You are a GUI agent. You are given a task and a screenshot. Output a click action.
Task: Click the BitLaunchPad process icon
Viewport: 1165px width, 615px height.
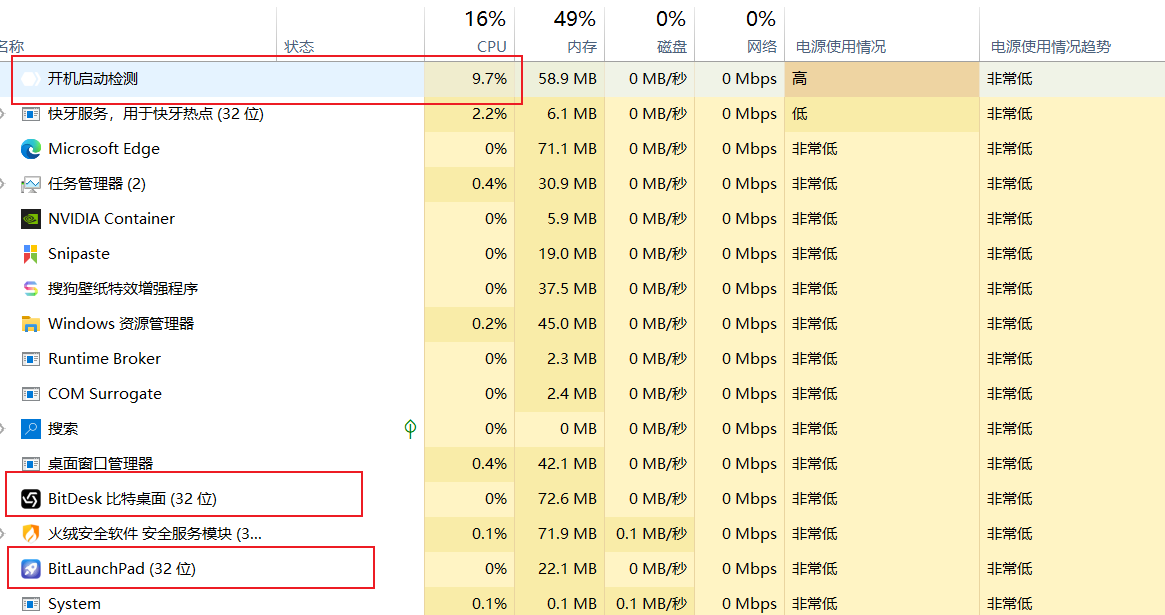click(31, 568)
